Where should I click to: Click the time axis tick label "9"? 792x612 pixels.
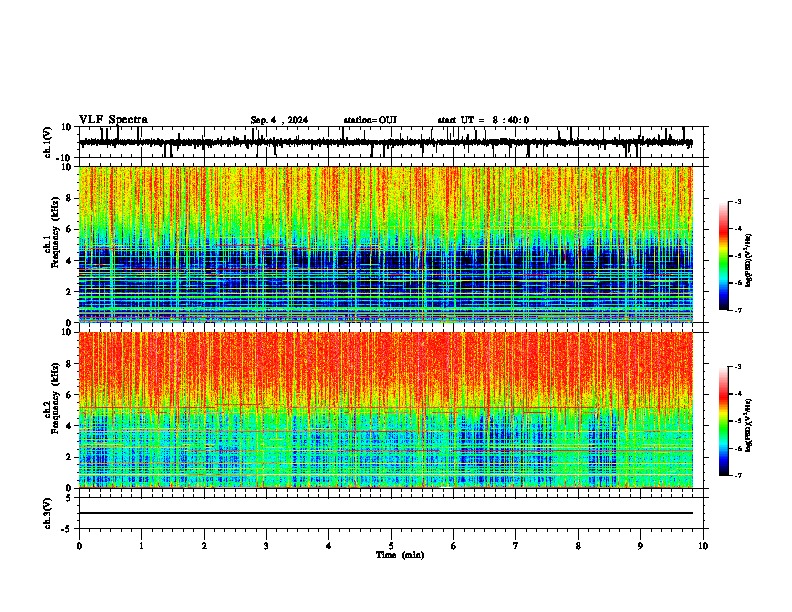(640, 546)
